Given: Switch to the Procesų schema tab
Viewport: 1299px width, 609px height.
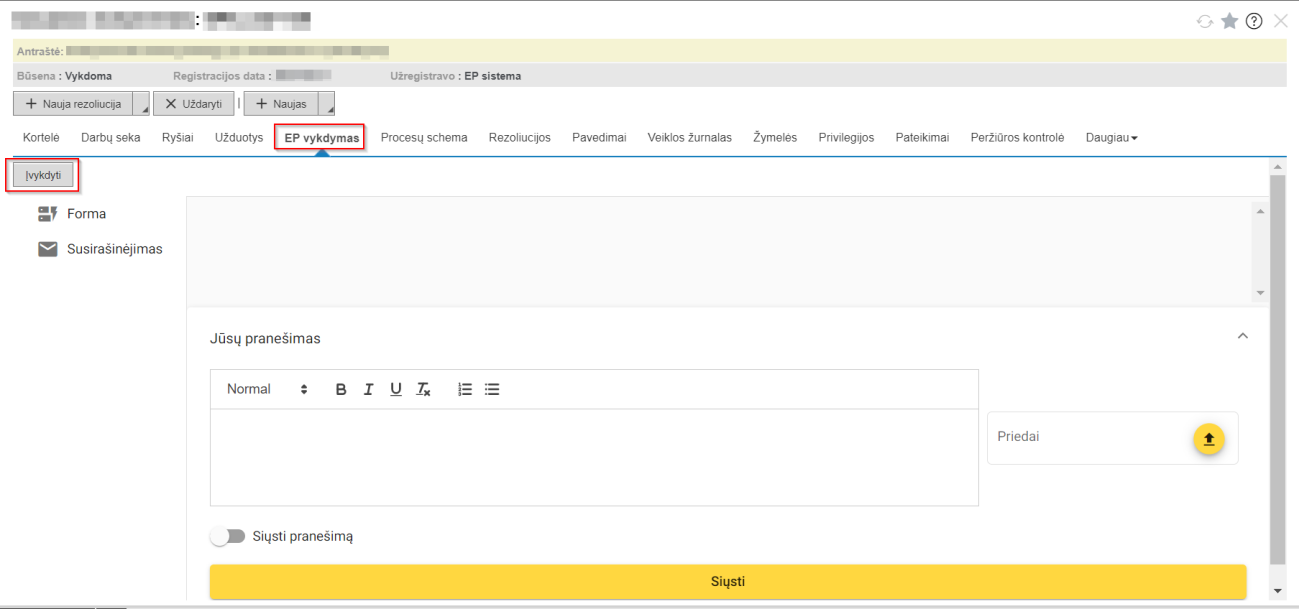Looking at the screenshot, I should coord(424,138).
